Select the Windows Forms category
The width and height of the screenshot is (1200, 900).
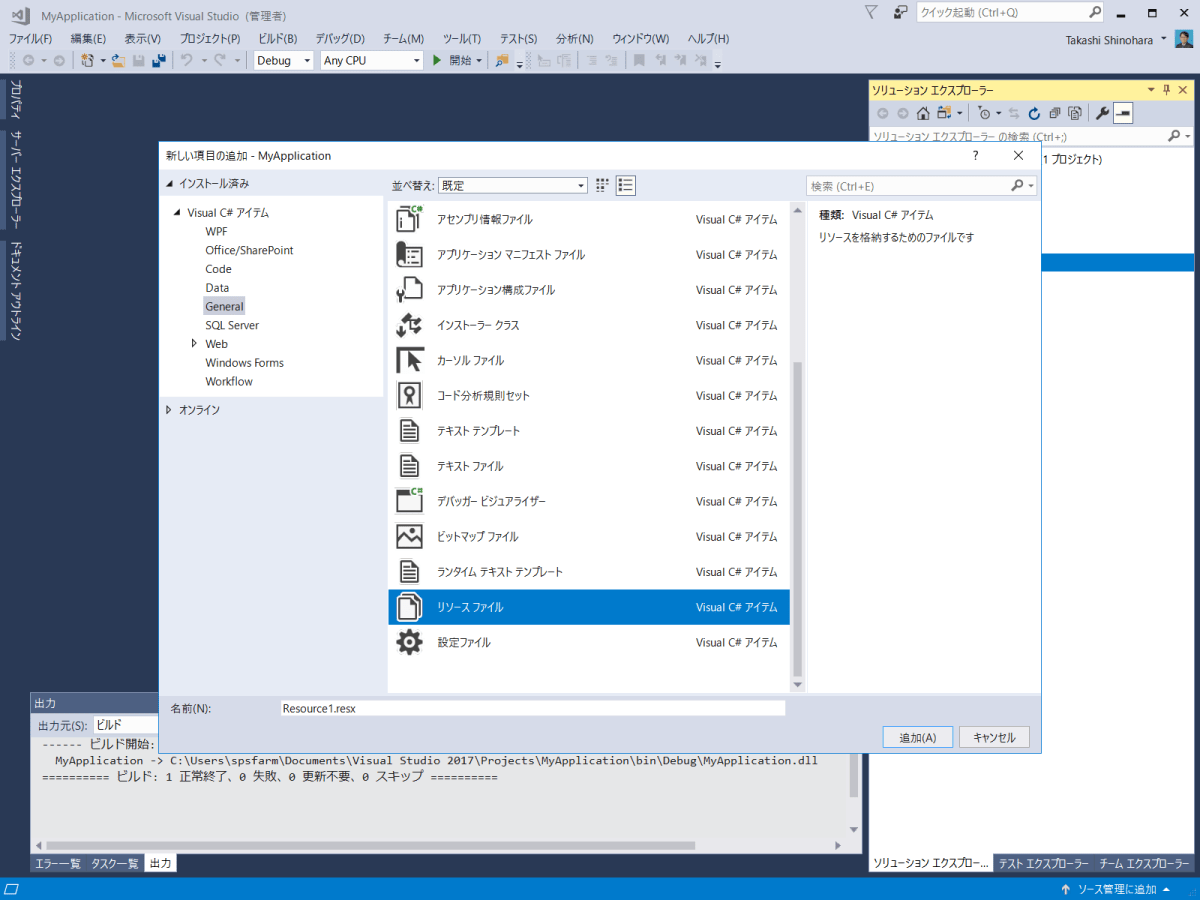(244, 363)
